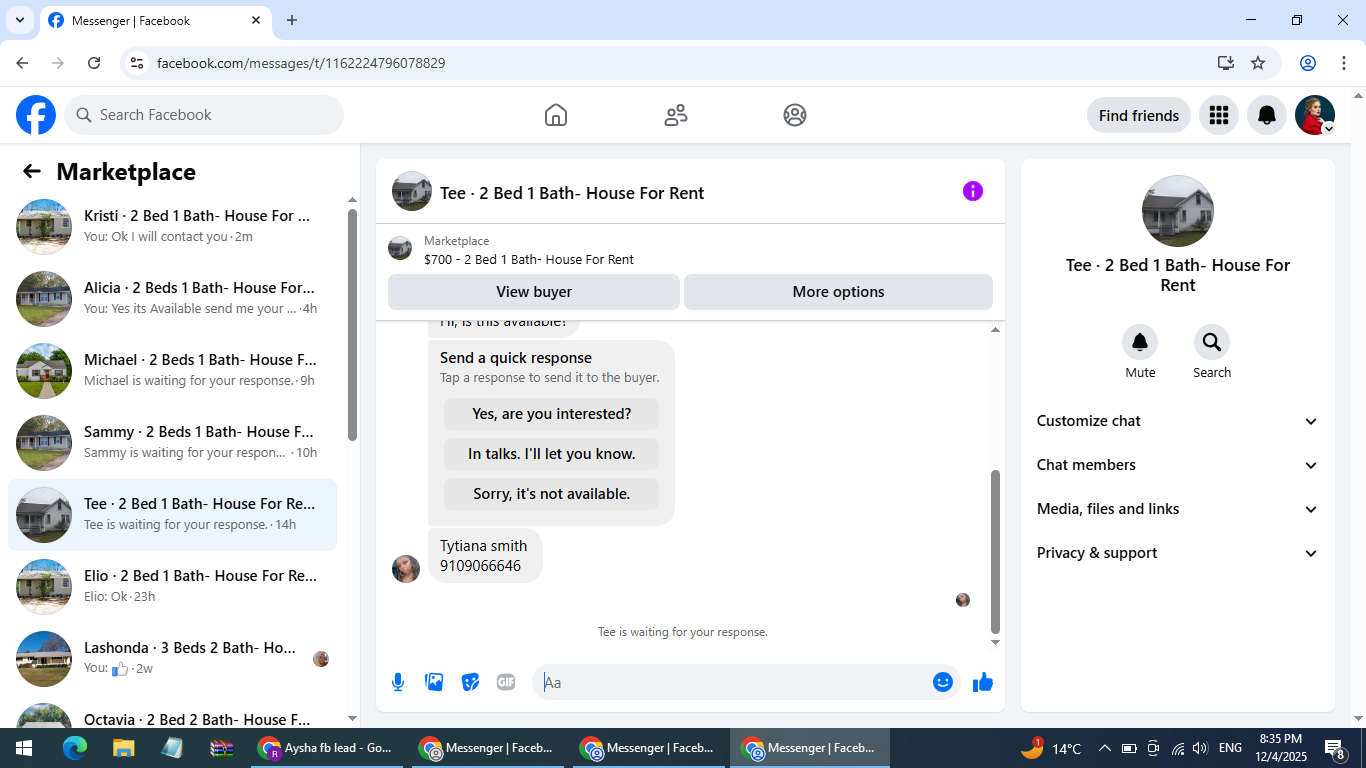Expand Chat members
This screenshot has width=1366, height=768.
coord(1178,465)
